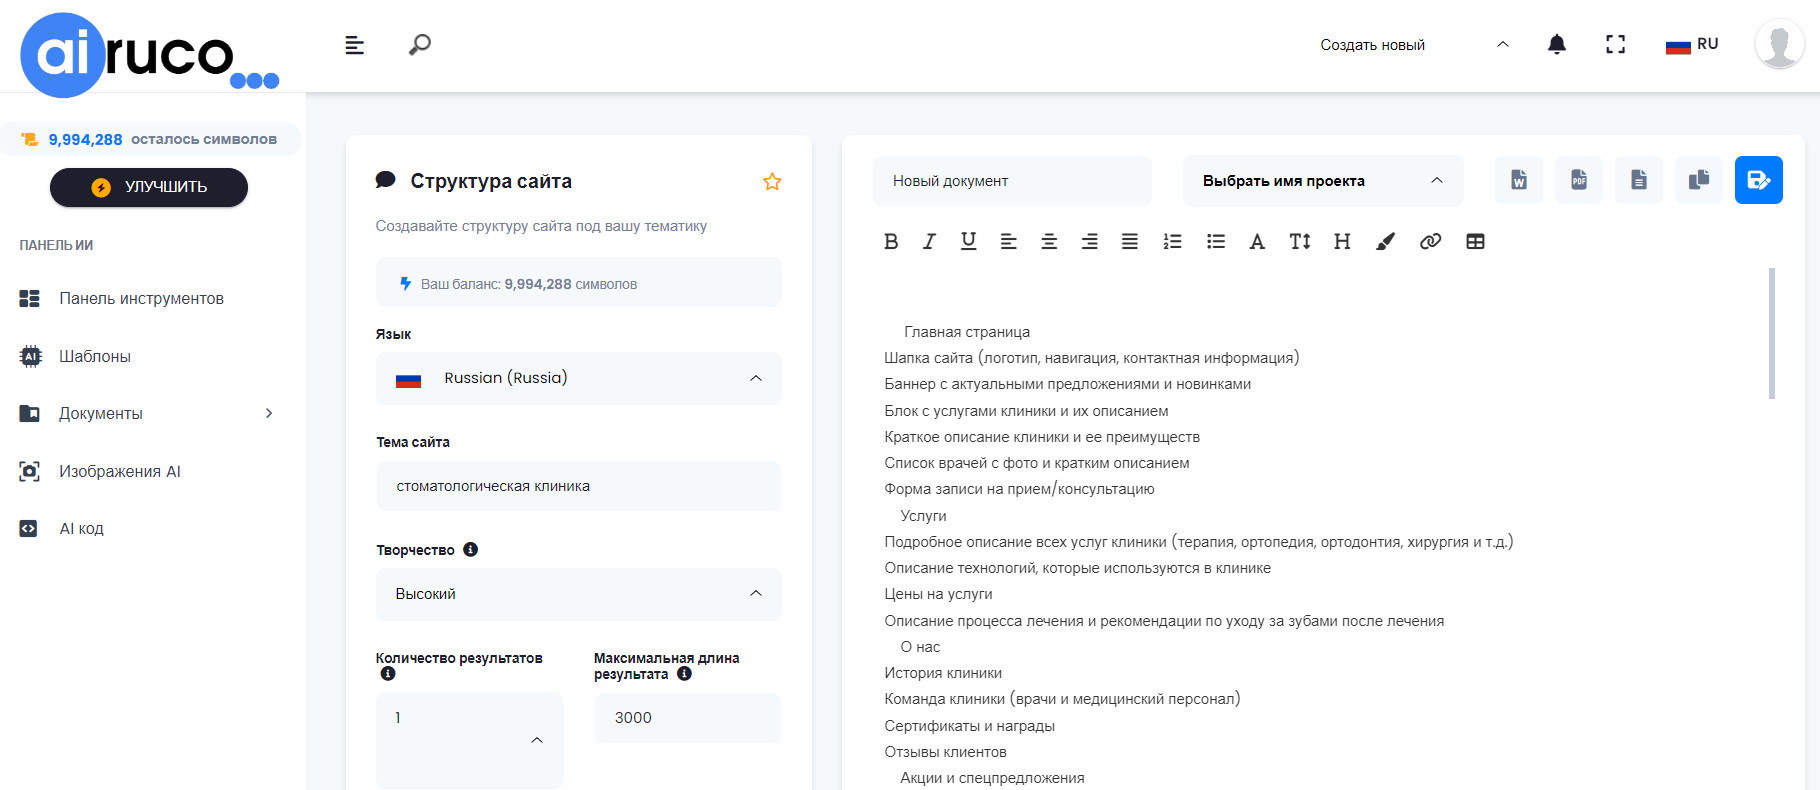This screenshot has height=790, width=1820.
Task: Open Выбрать имя проекта dropdown
Action: pyautogui.click(x=1323, y=181)
